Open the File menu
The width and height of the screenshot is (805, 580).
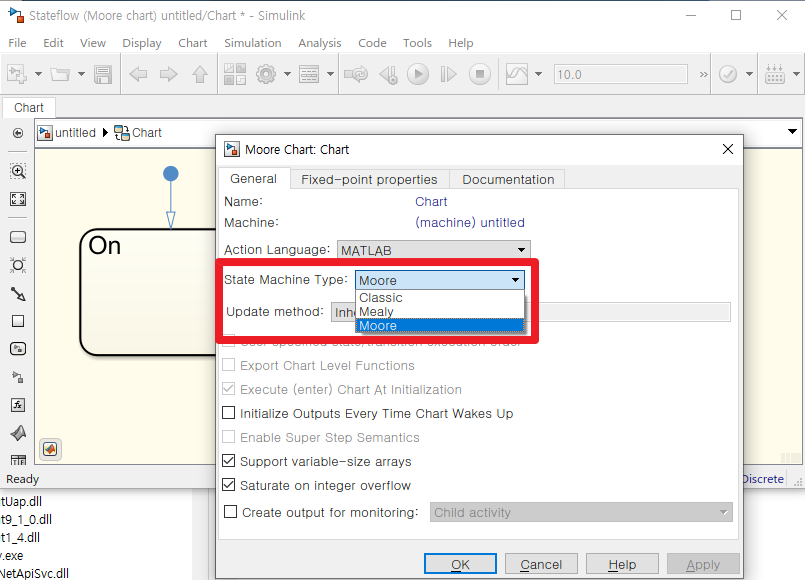pyautogui.click(x=17, y=43)
